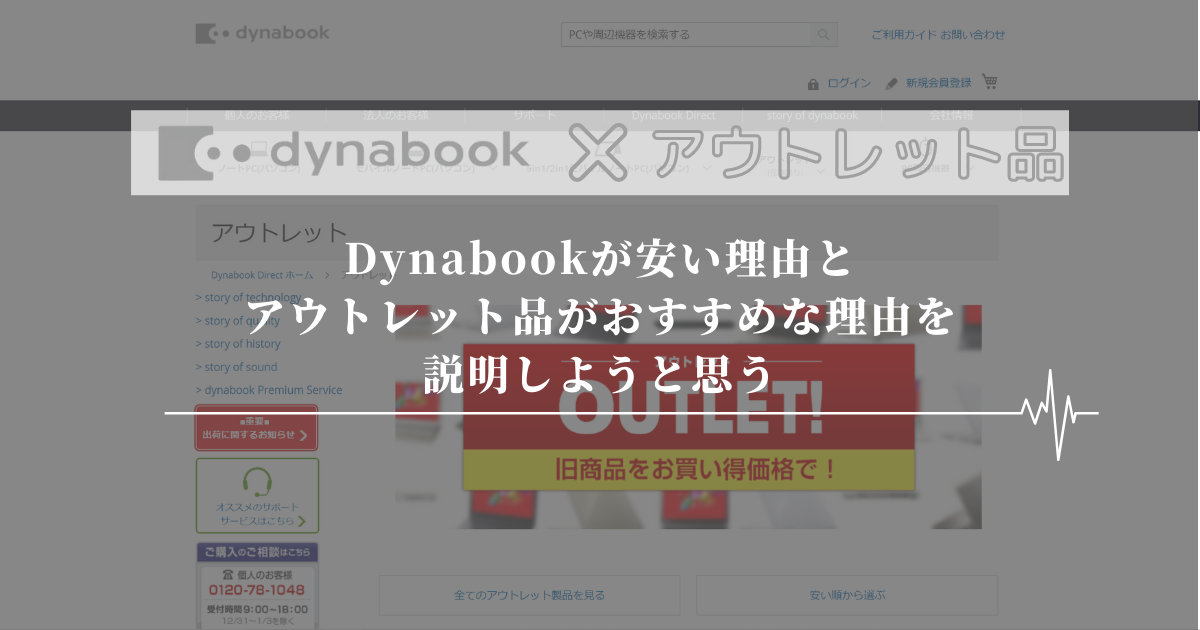1200x630 pixels.
Task: Open the サポート navigation menu
Action: click(x=535, y=115)
